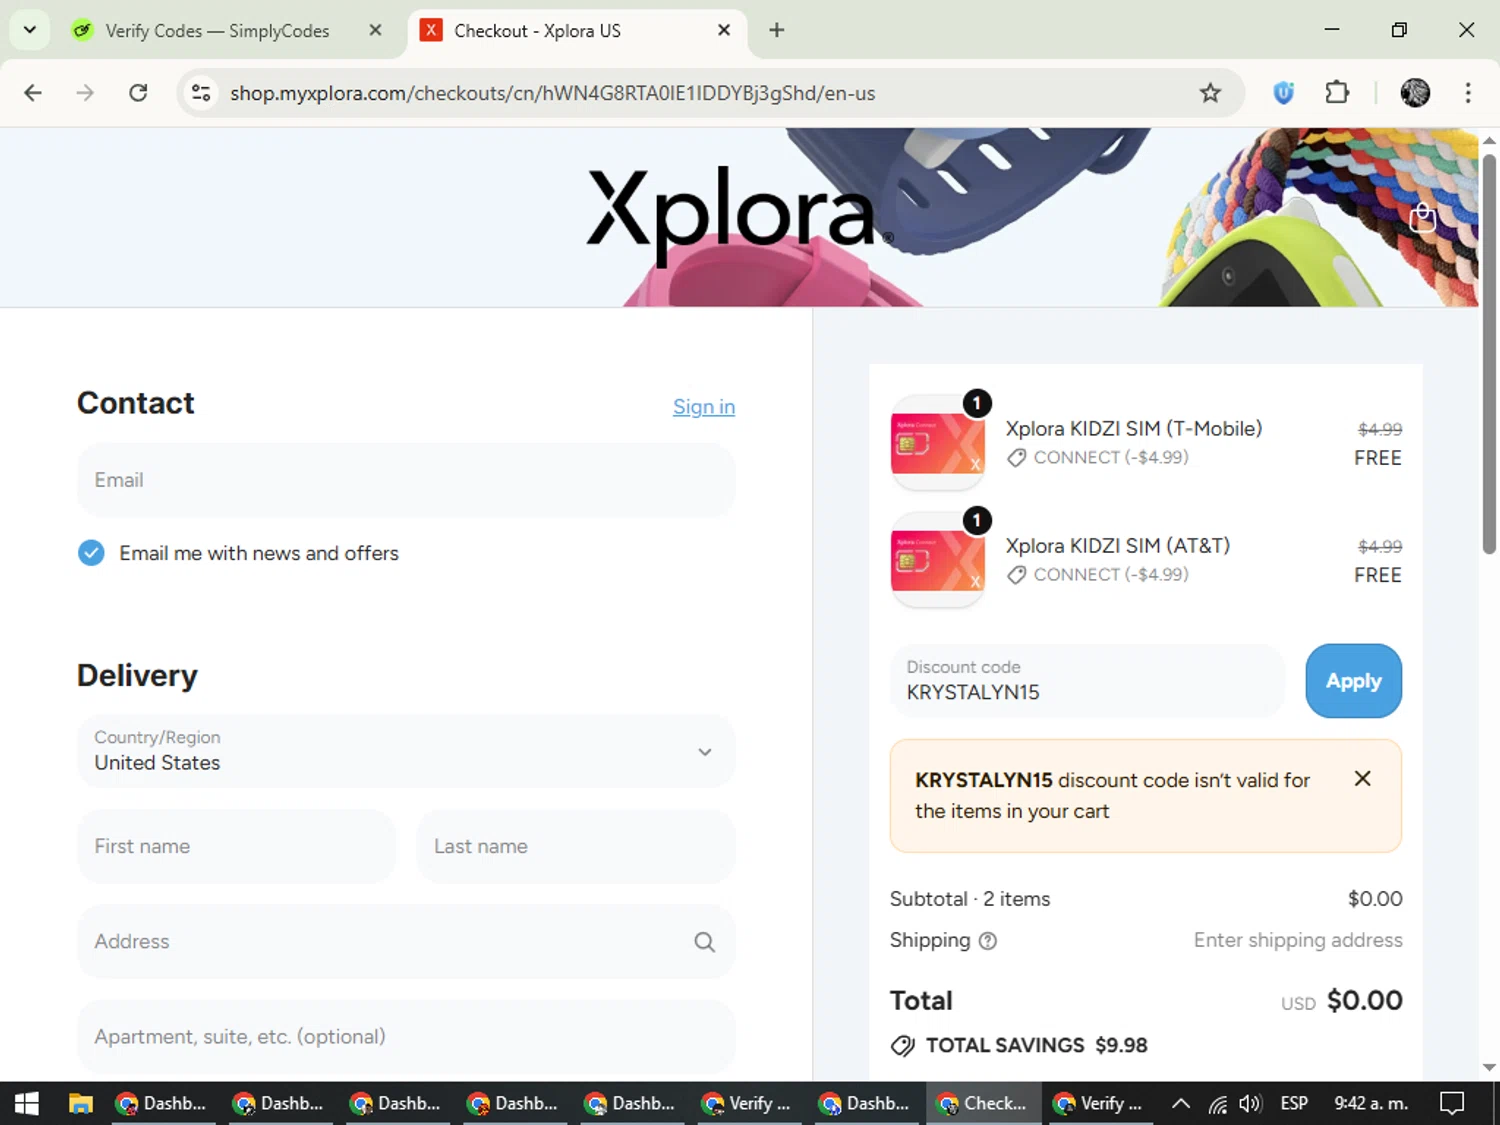Click the Apartment, suite field
The image size is (1500, 1125).
point(406,1037)
